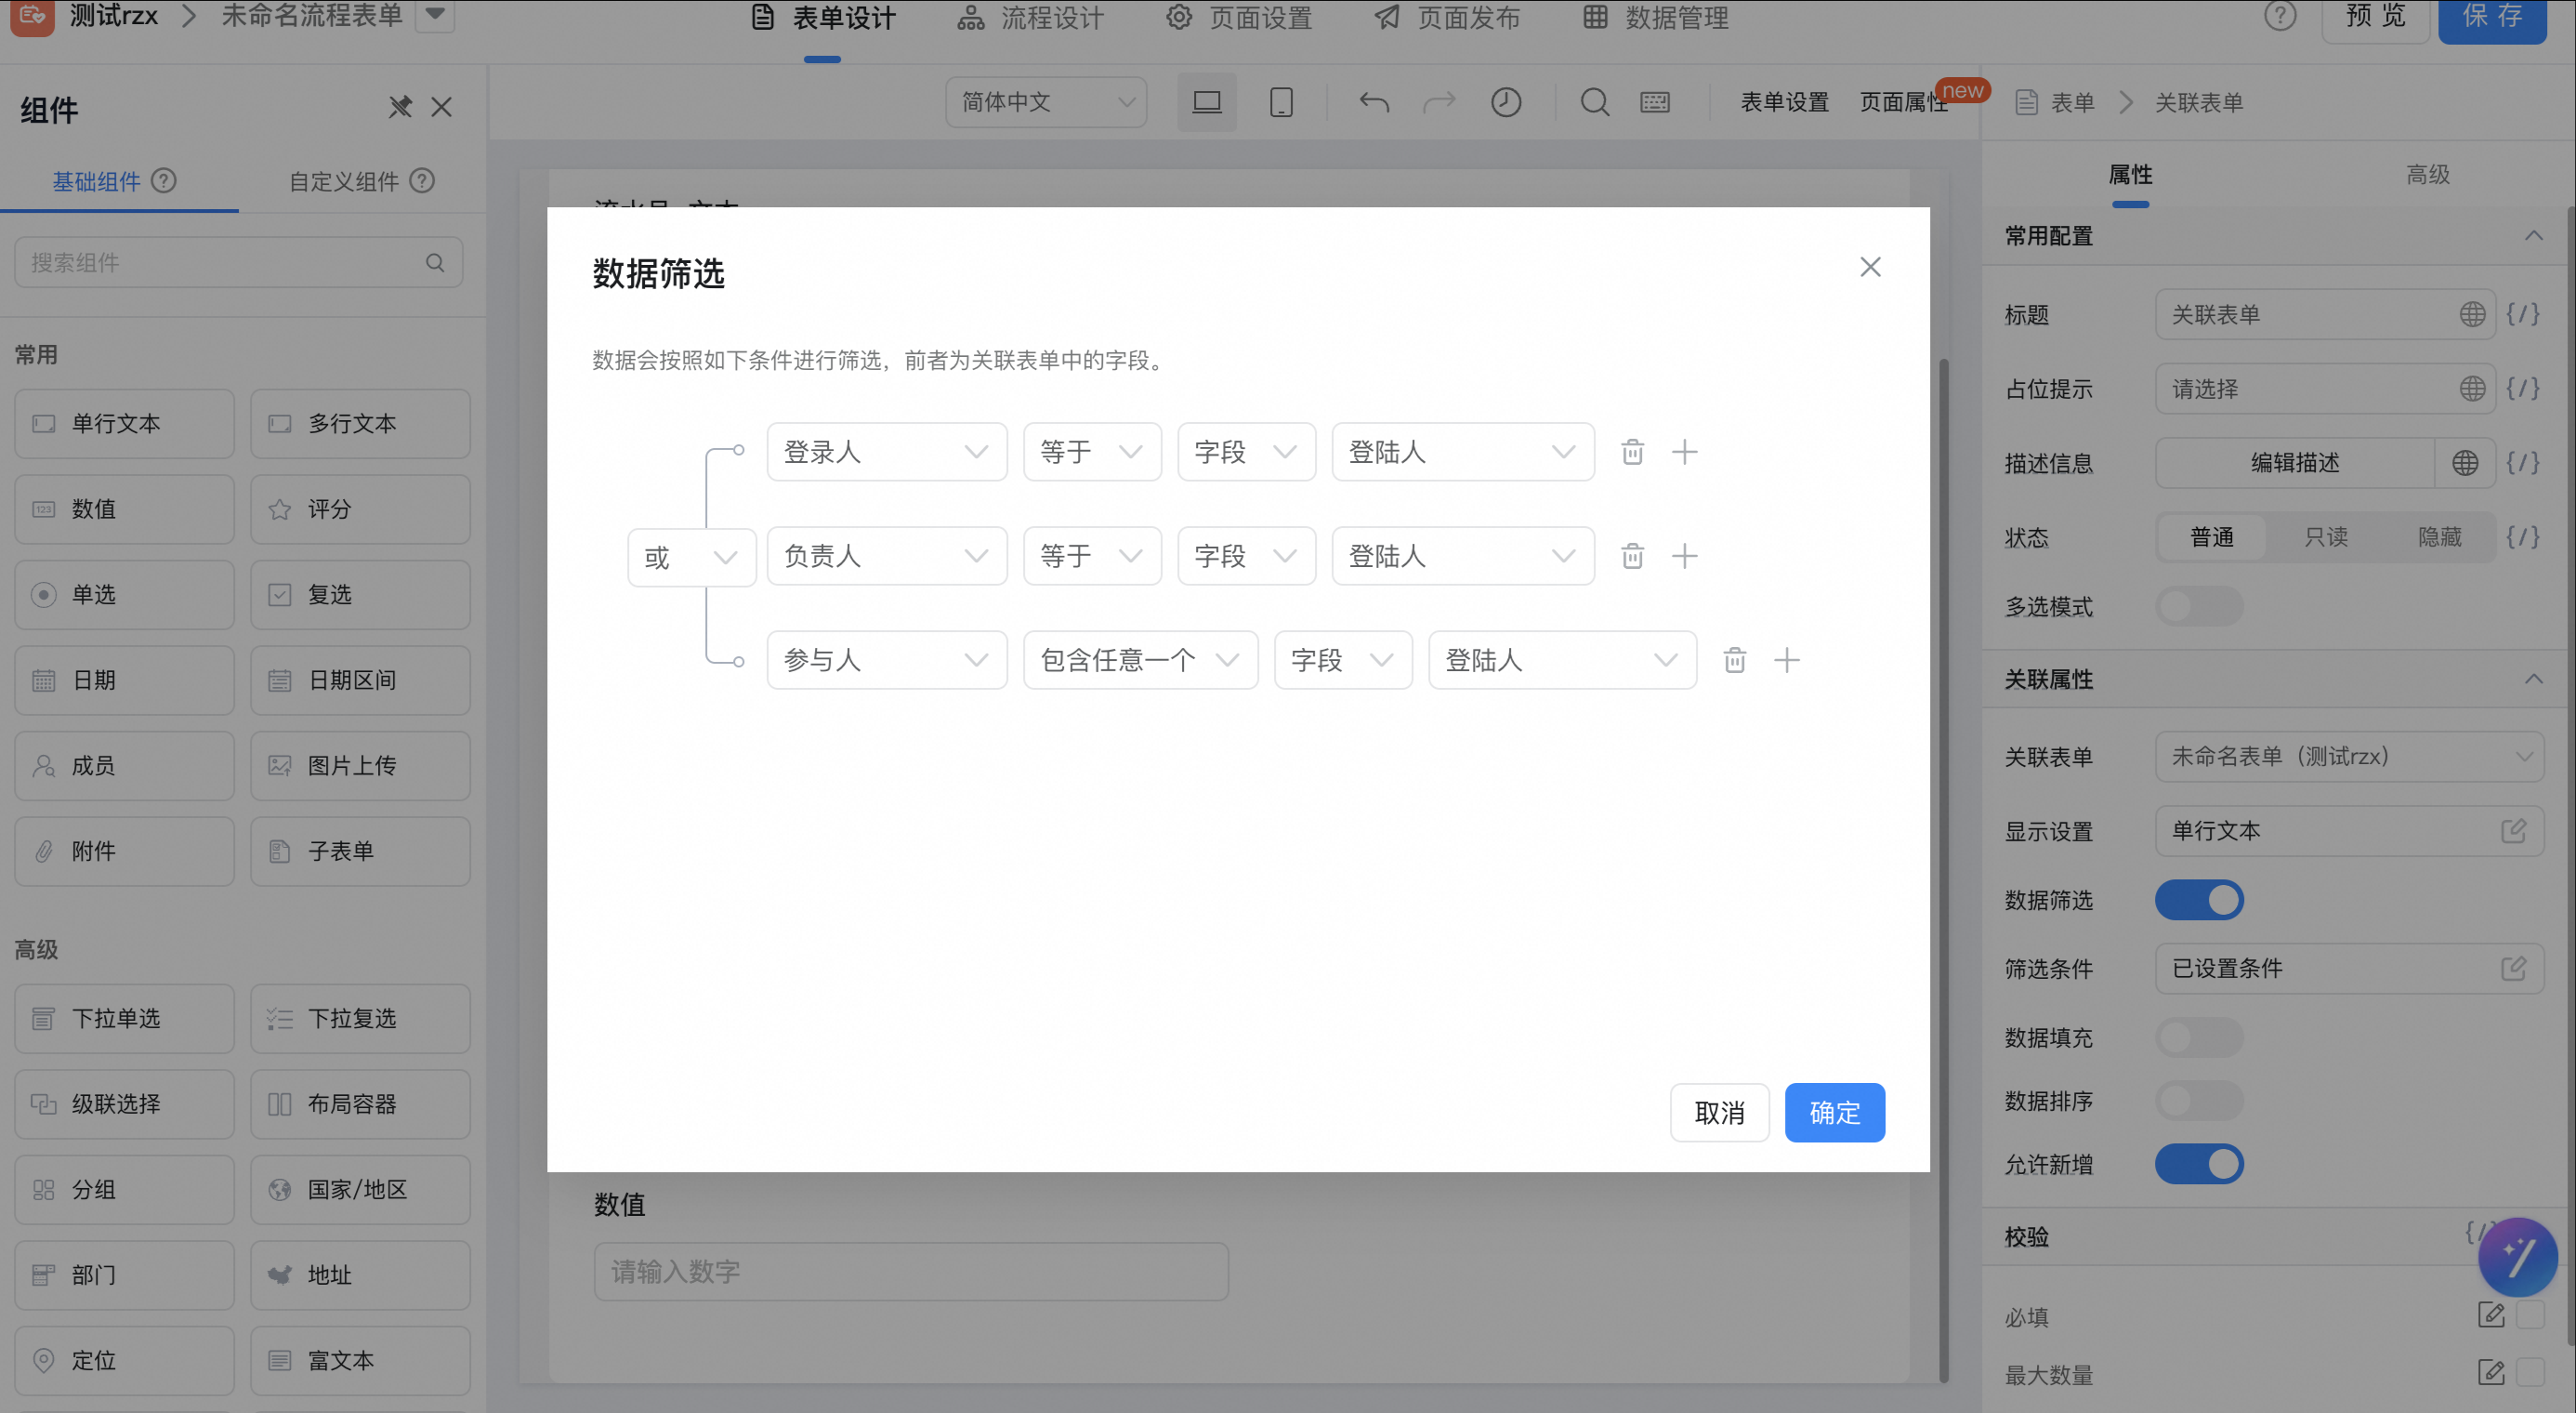Open the keyboard shortcuts icon
Screen dimensions: 2576x1413
[x=1655, y=102]
